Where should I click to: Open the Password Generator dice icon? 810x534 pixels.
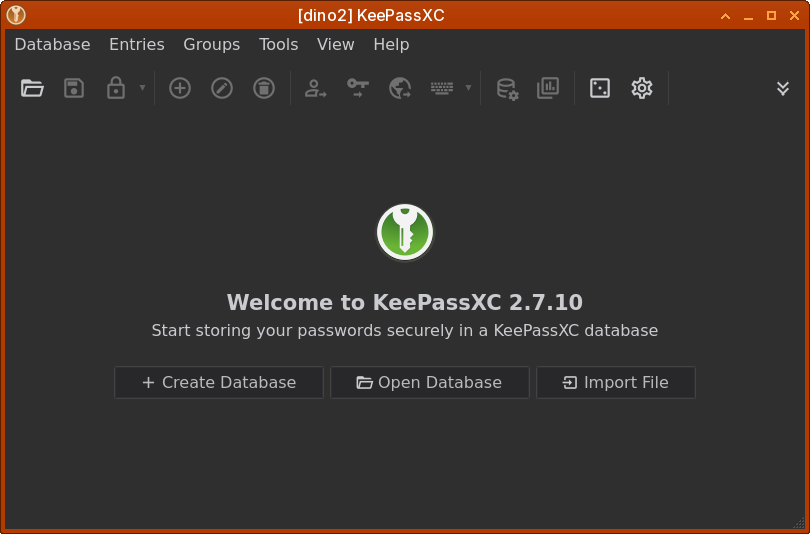point(600,88)
